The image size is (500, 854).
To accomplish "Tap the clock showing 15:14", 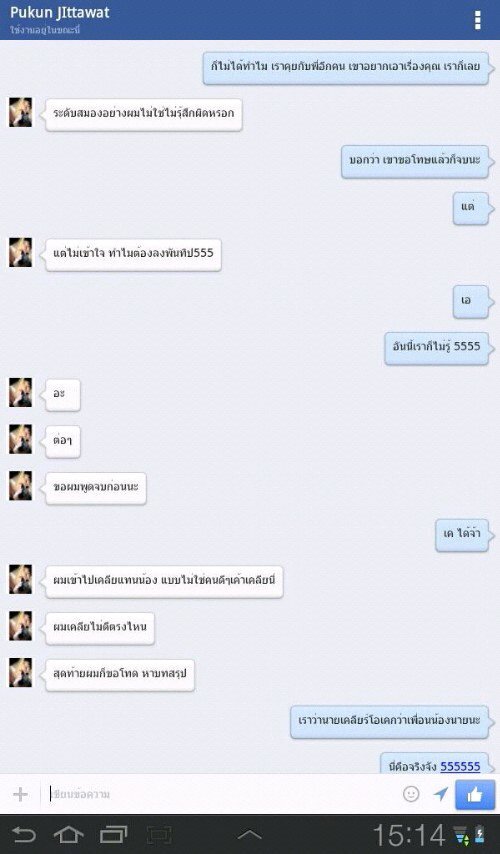I will tap(409, 834).
